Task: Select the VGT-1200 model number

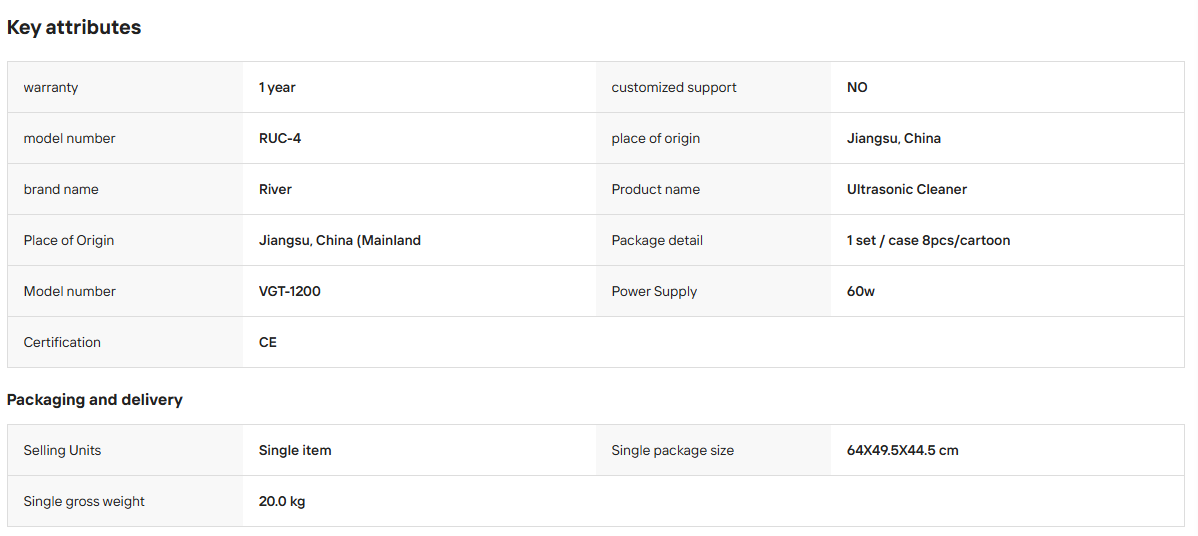Action: [x=290, y=291]
